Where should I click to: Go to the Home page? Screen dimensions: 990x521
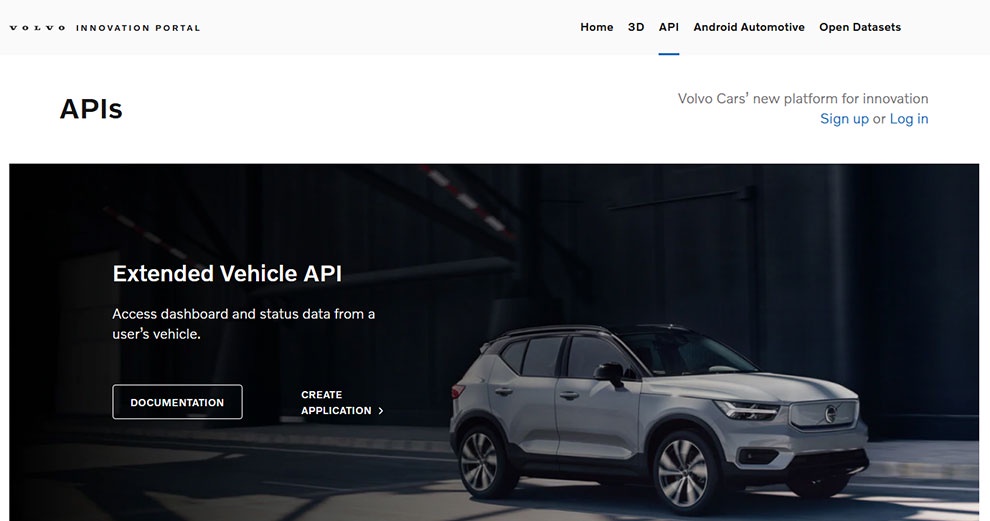click(597, 27)
